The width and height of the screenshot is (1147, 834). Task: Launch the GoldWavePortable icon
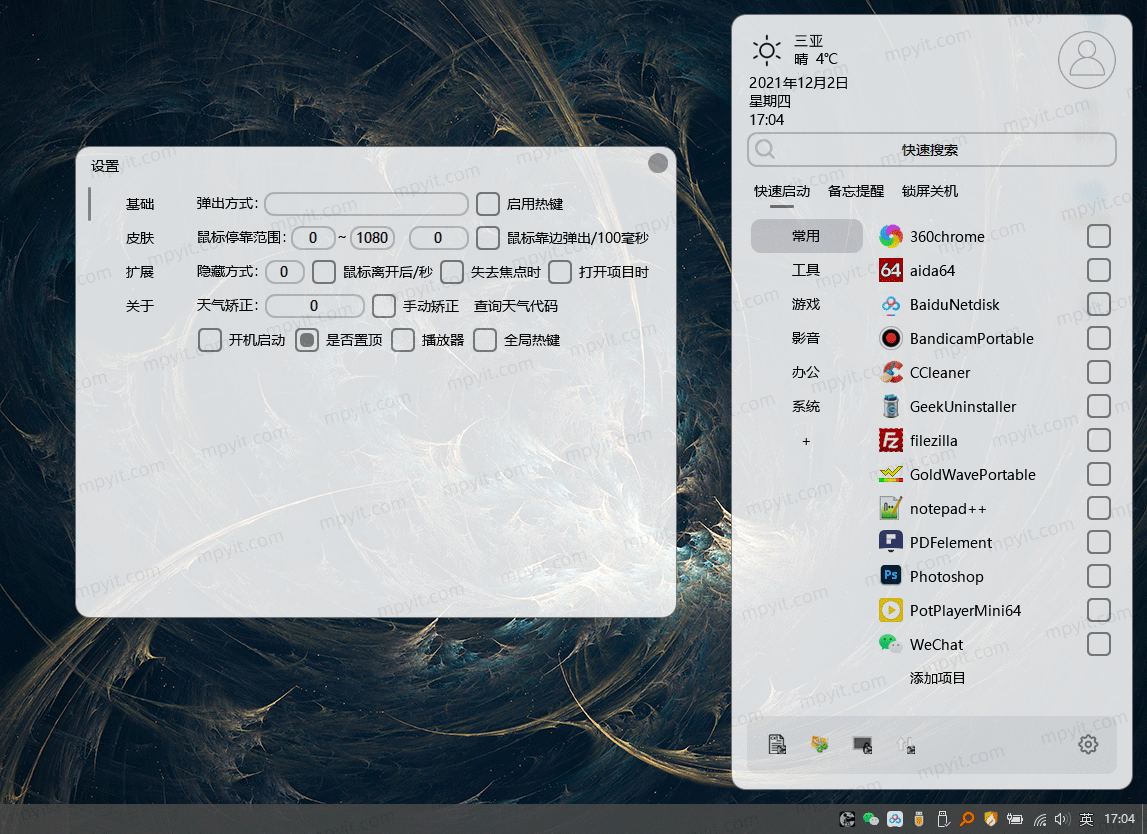point(890,475)
